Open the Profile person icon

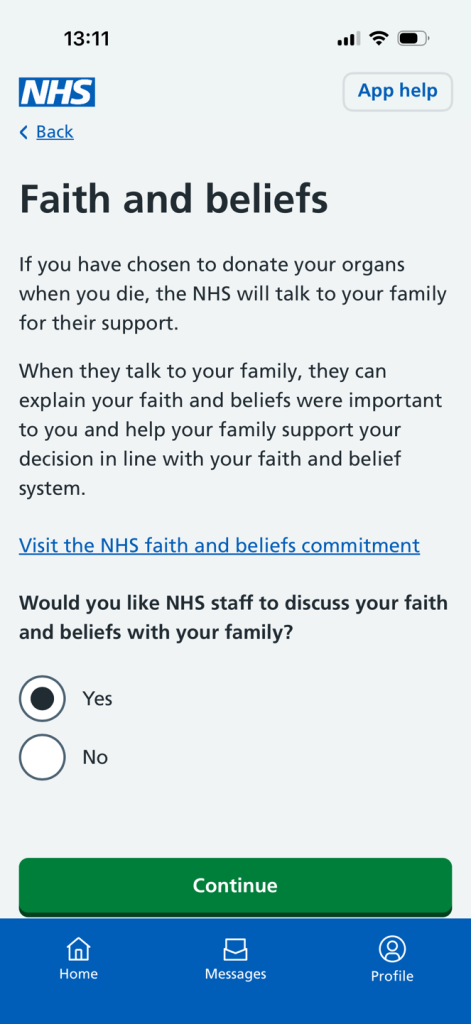(392, 949)
